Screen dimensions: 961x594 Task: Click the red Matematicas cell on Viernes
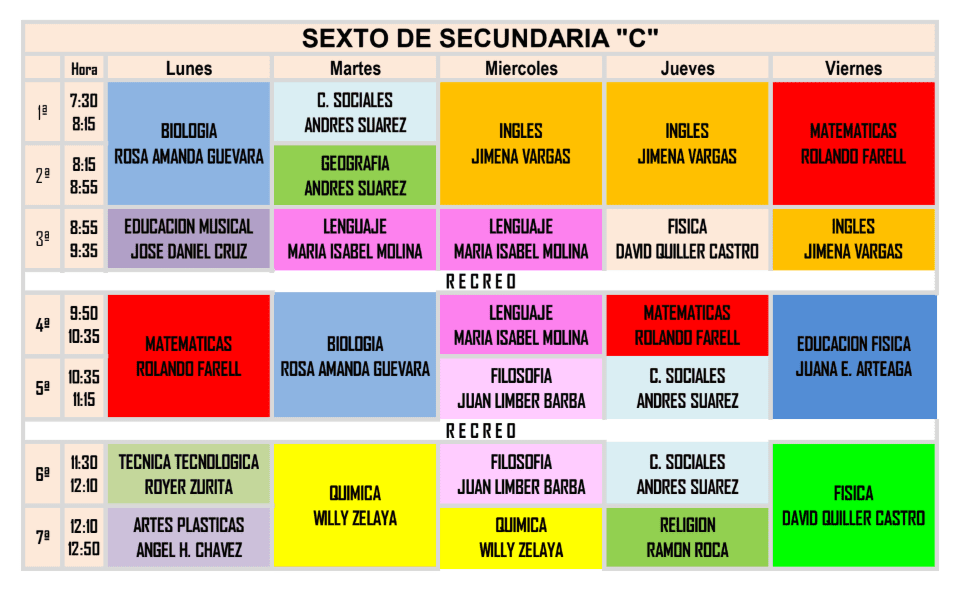(853, 143)
